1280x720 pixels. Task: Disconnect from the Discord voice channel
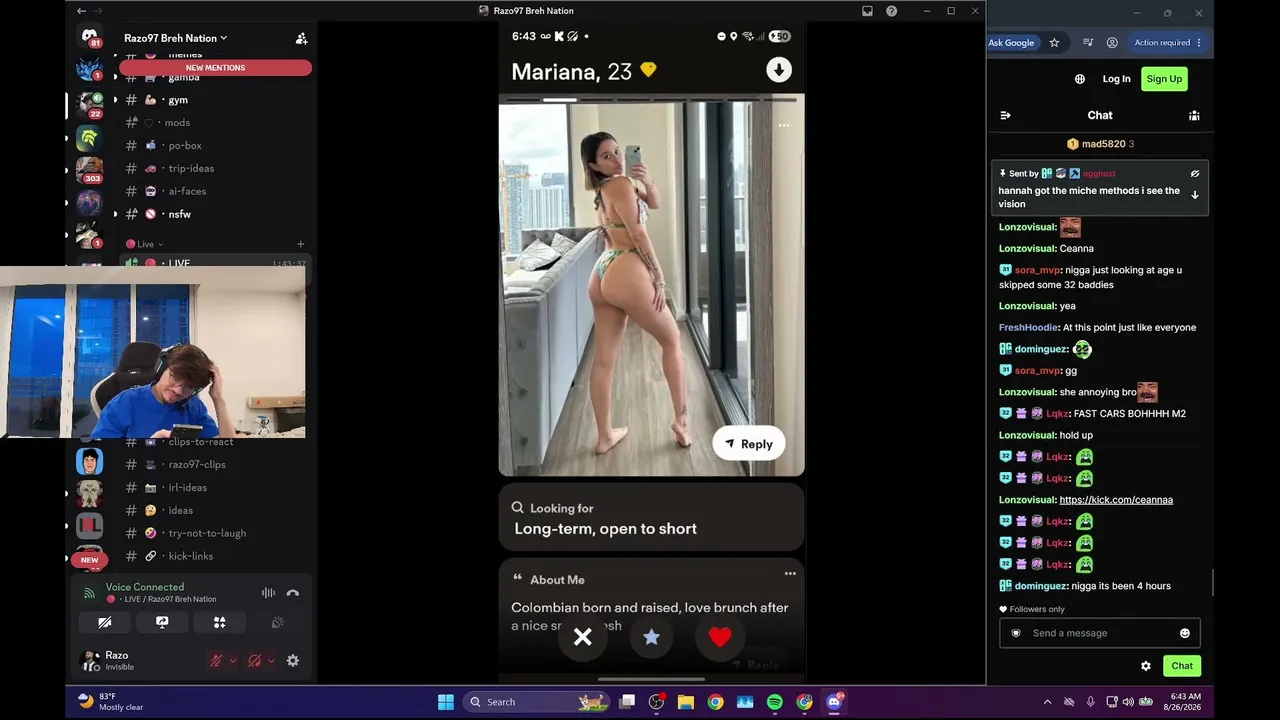coord(293,593)
